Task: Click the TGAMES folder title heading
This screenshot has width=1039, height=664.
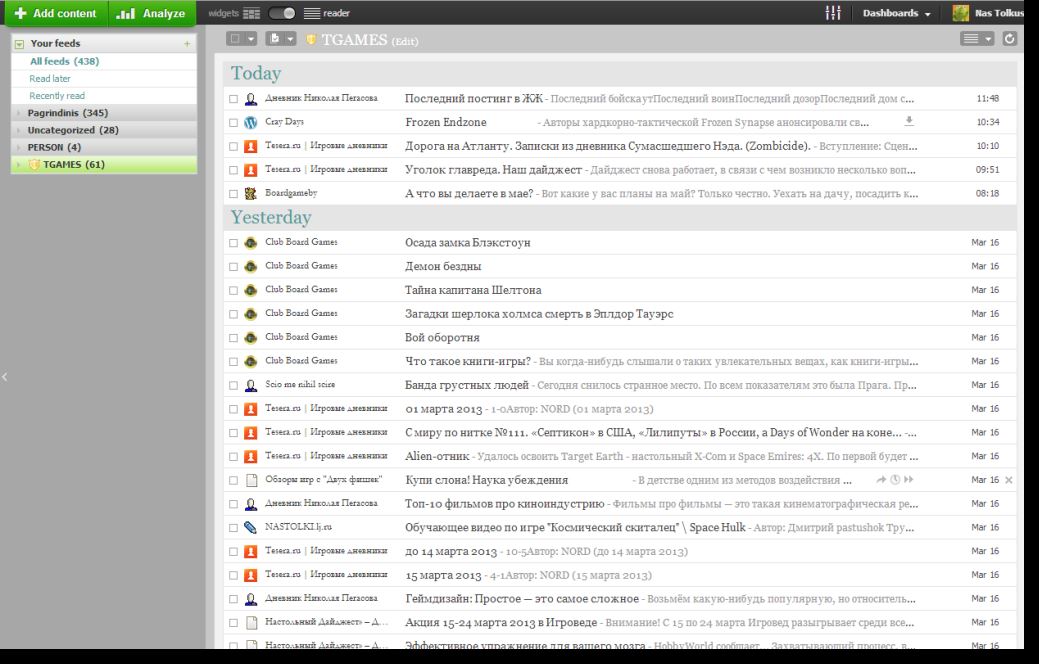Action: click(x=354, y=40)
